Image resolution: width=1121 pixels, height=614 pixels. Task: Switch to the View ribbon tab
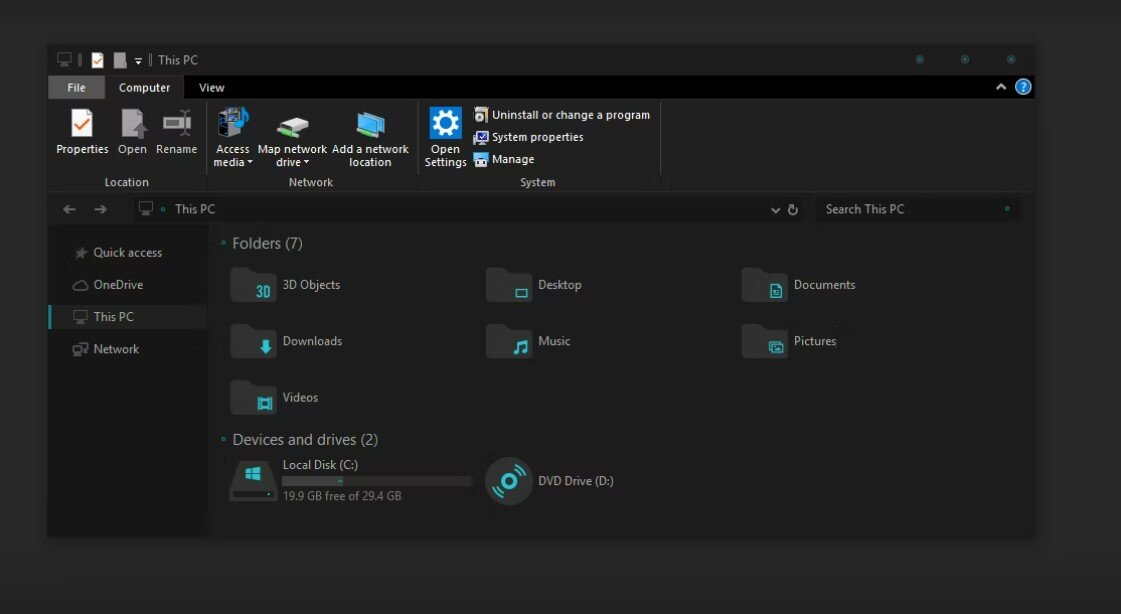pyautogui.click(x=212, y=87)
